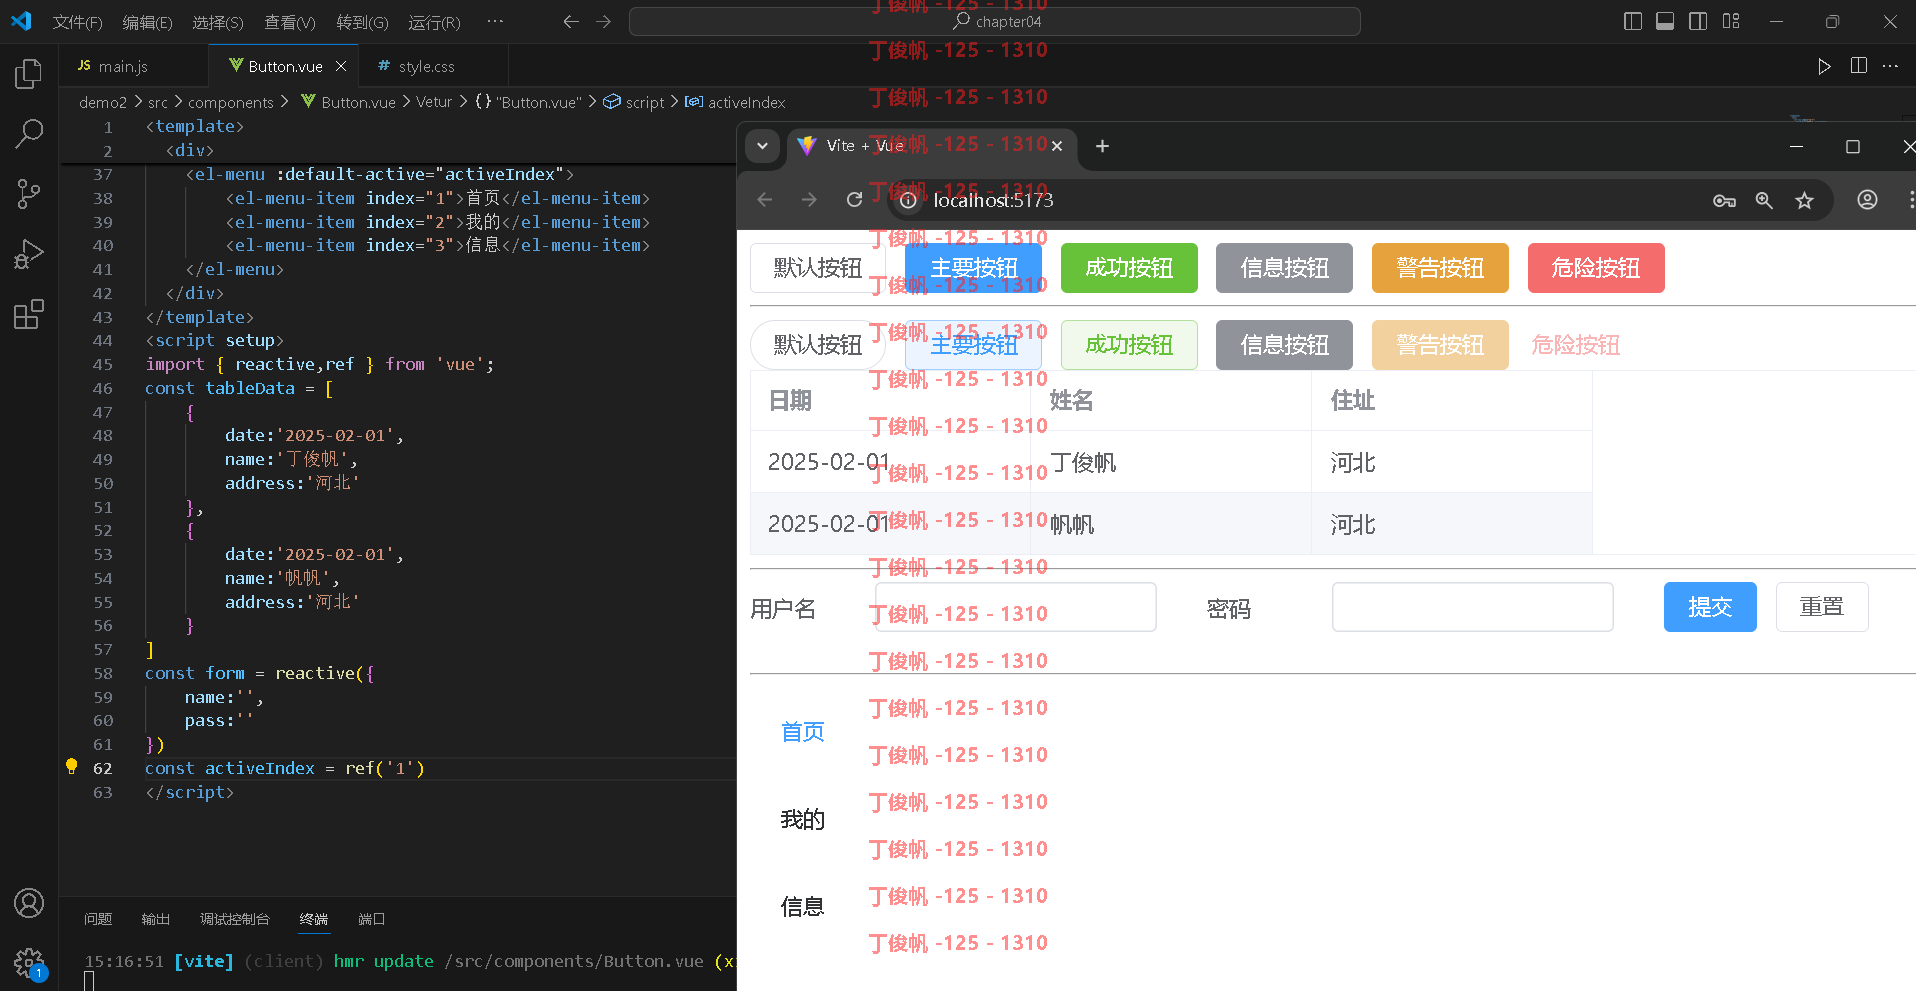Open the 文件(F) menu

(77, 22)
